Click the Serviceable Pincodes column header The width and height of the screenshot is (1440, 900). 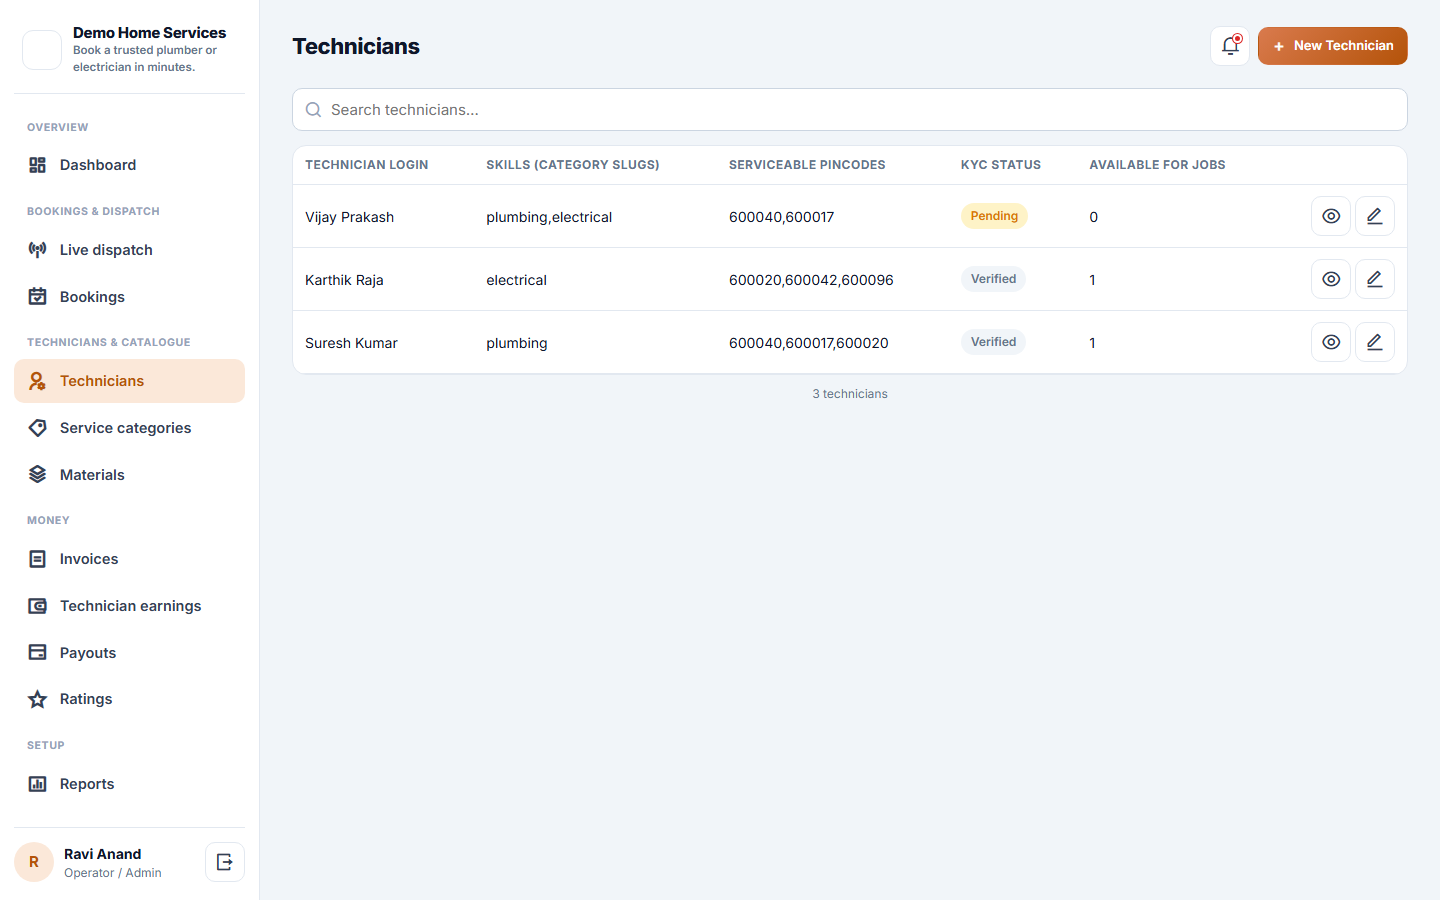coord(807,165)
